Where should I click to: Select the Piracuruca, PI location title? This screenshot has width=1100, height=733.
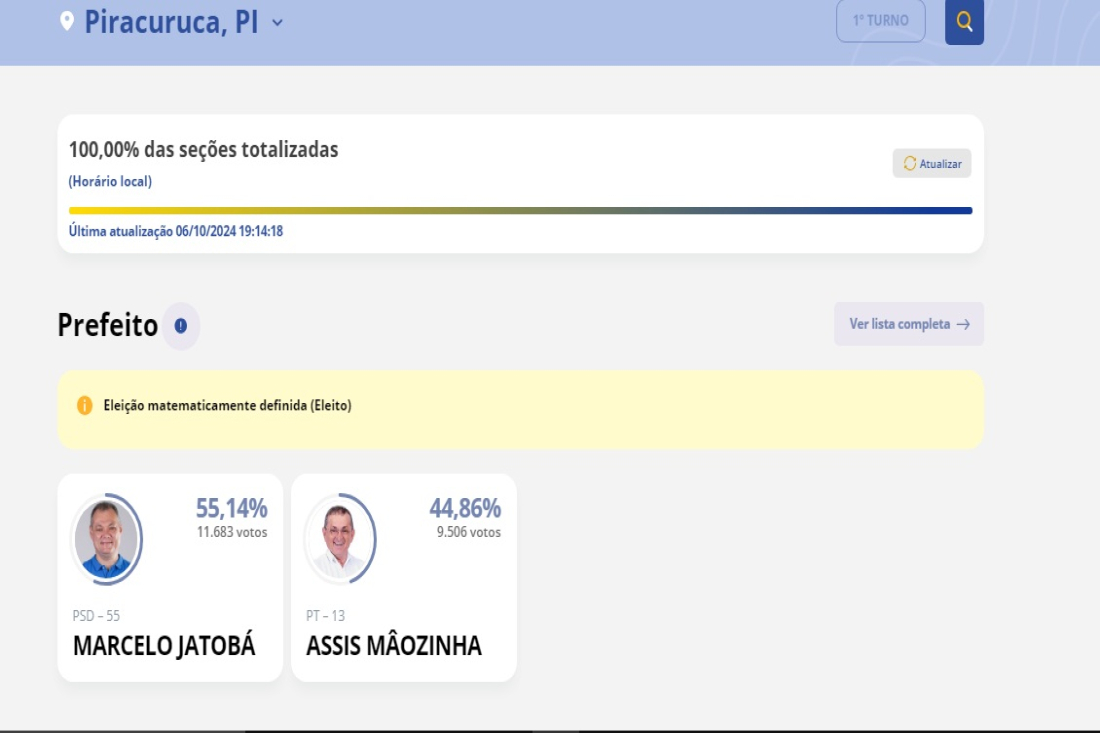171,22
